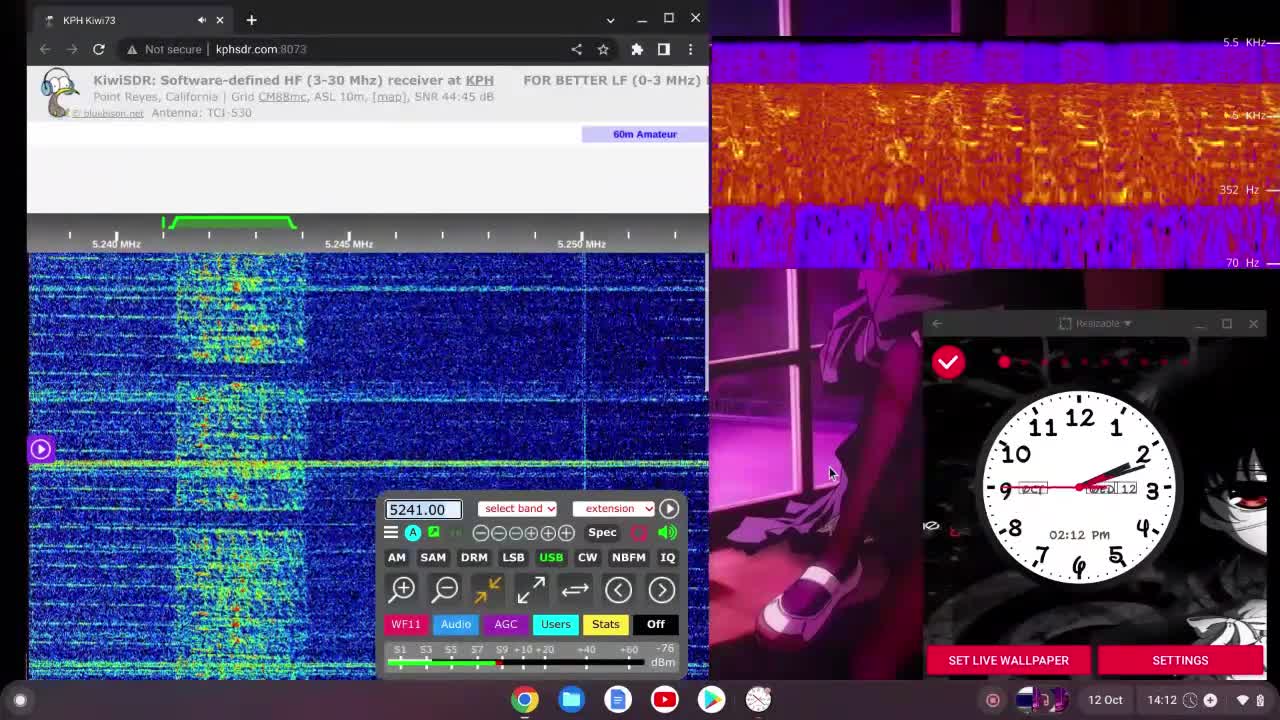Image resolution: width=1280 pixels, height=720 pixels.
Task: Open the KPH link in page header
Action: click(x=479, y=80)
